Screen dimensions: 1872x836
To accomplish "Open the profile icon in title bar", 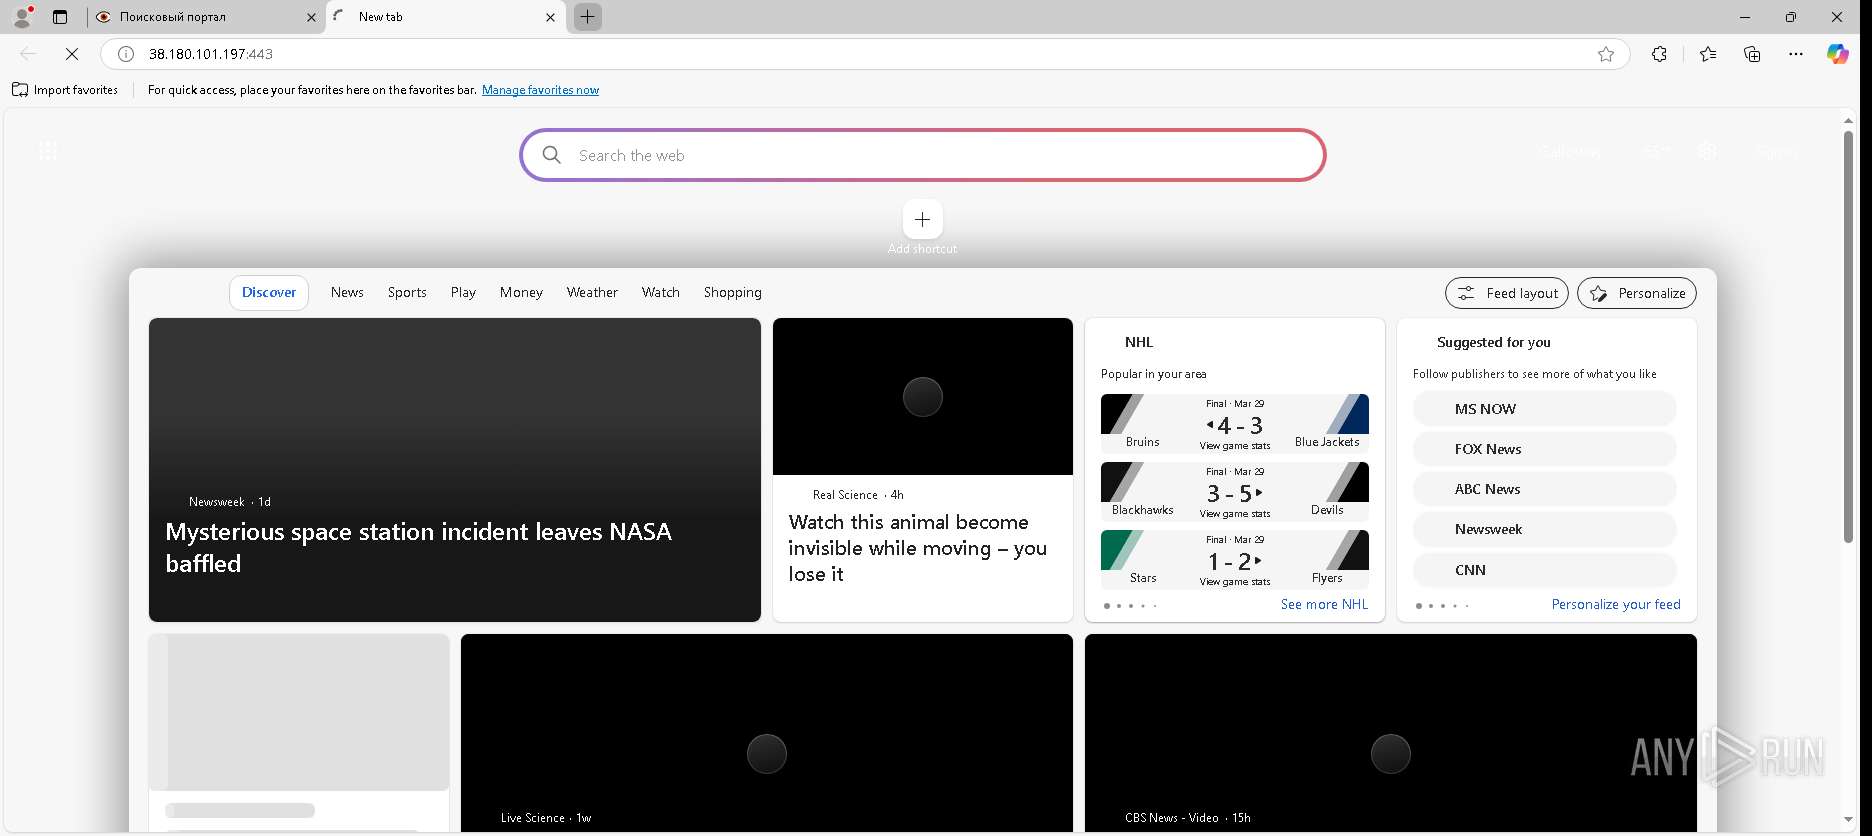I will pos(22,16).
